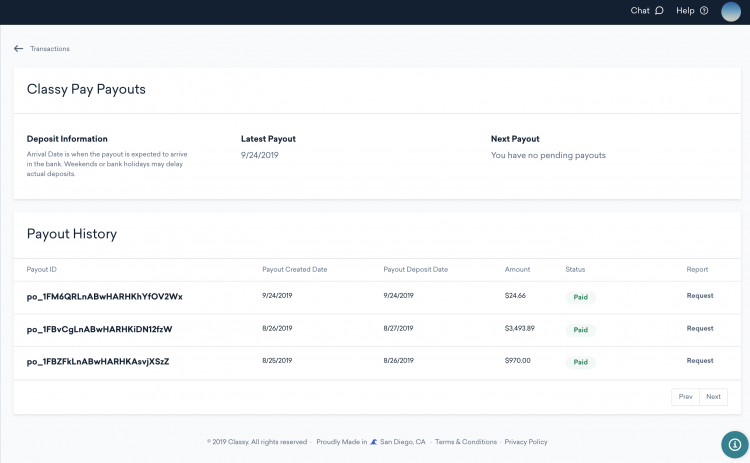Click the teal info button in the corner
Screen dimensions: 750x463
pos(735,444)
